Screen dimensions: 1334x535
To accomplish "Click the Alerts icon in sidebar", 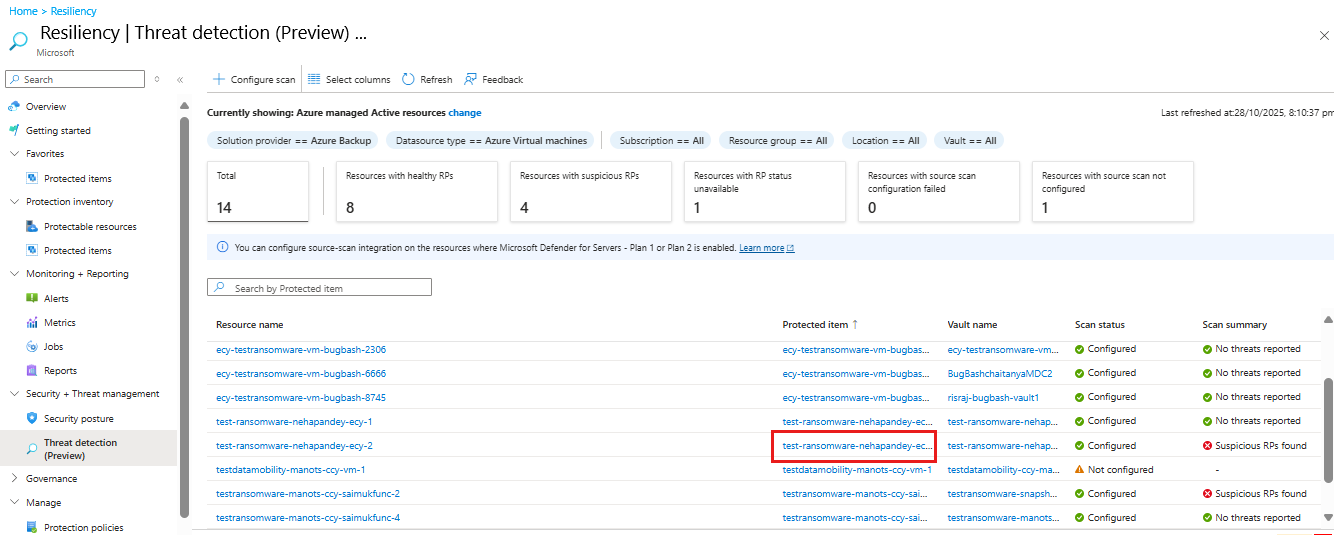I will pos(32,298).
